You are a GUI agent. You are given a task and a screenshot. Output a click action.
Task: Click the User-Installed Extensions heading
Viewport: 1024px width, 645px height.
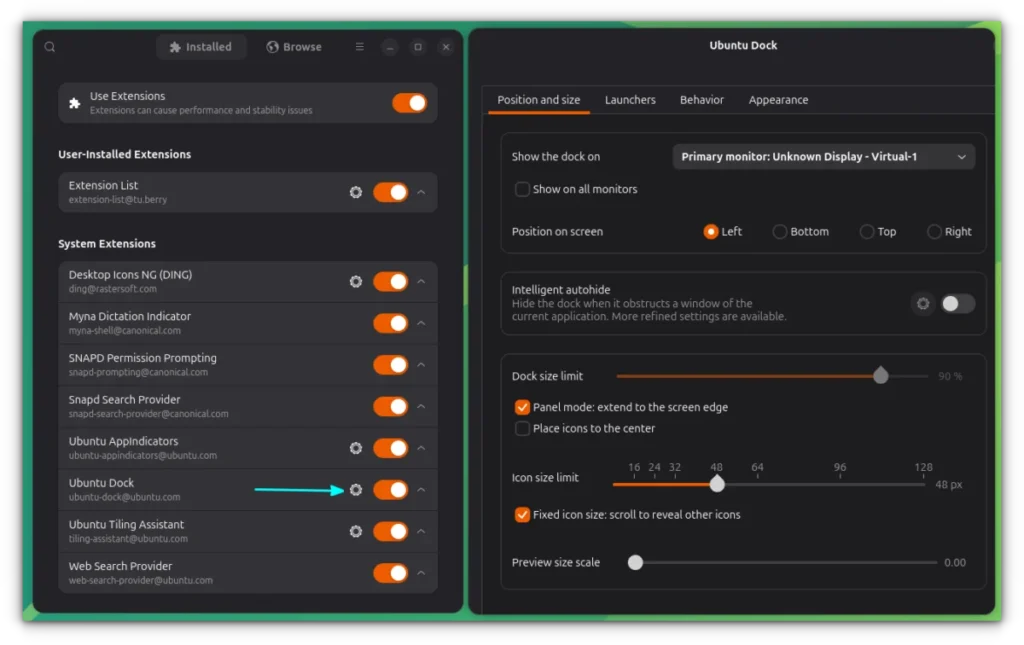125,154
